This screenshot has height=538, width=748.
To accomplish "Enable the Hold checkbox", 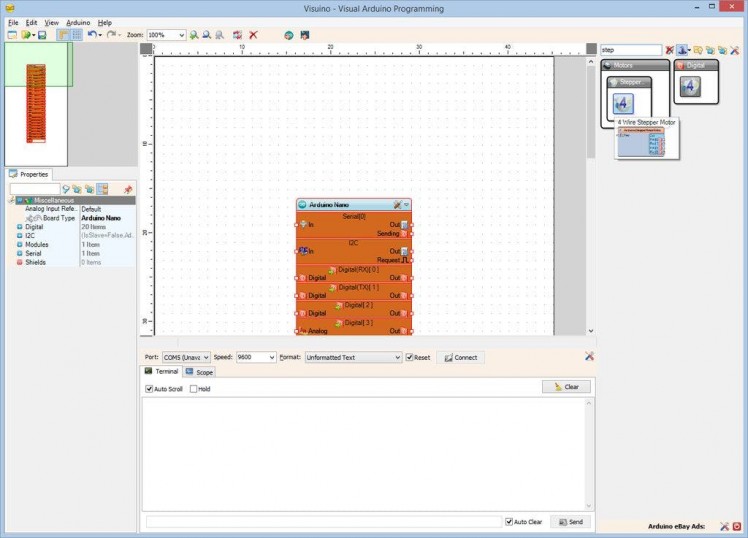I will point(194,389).
